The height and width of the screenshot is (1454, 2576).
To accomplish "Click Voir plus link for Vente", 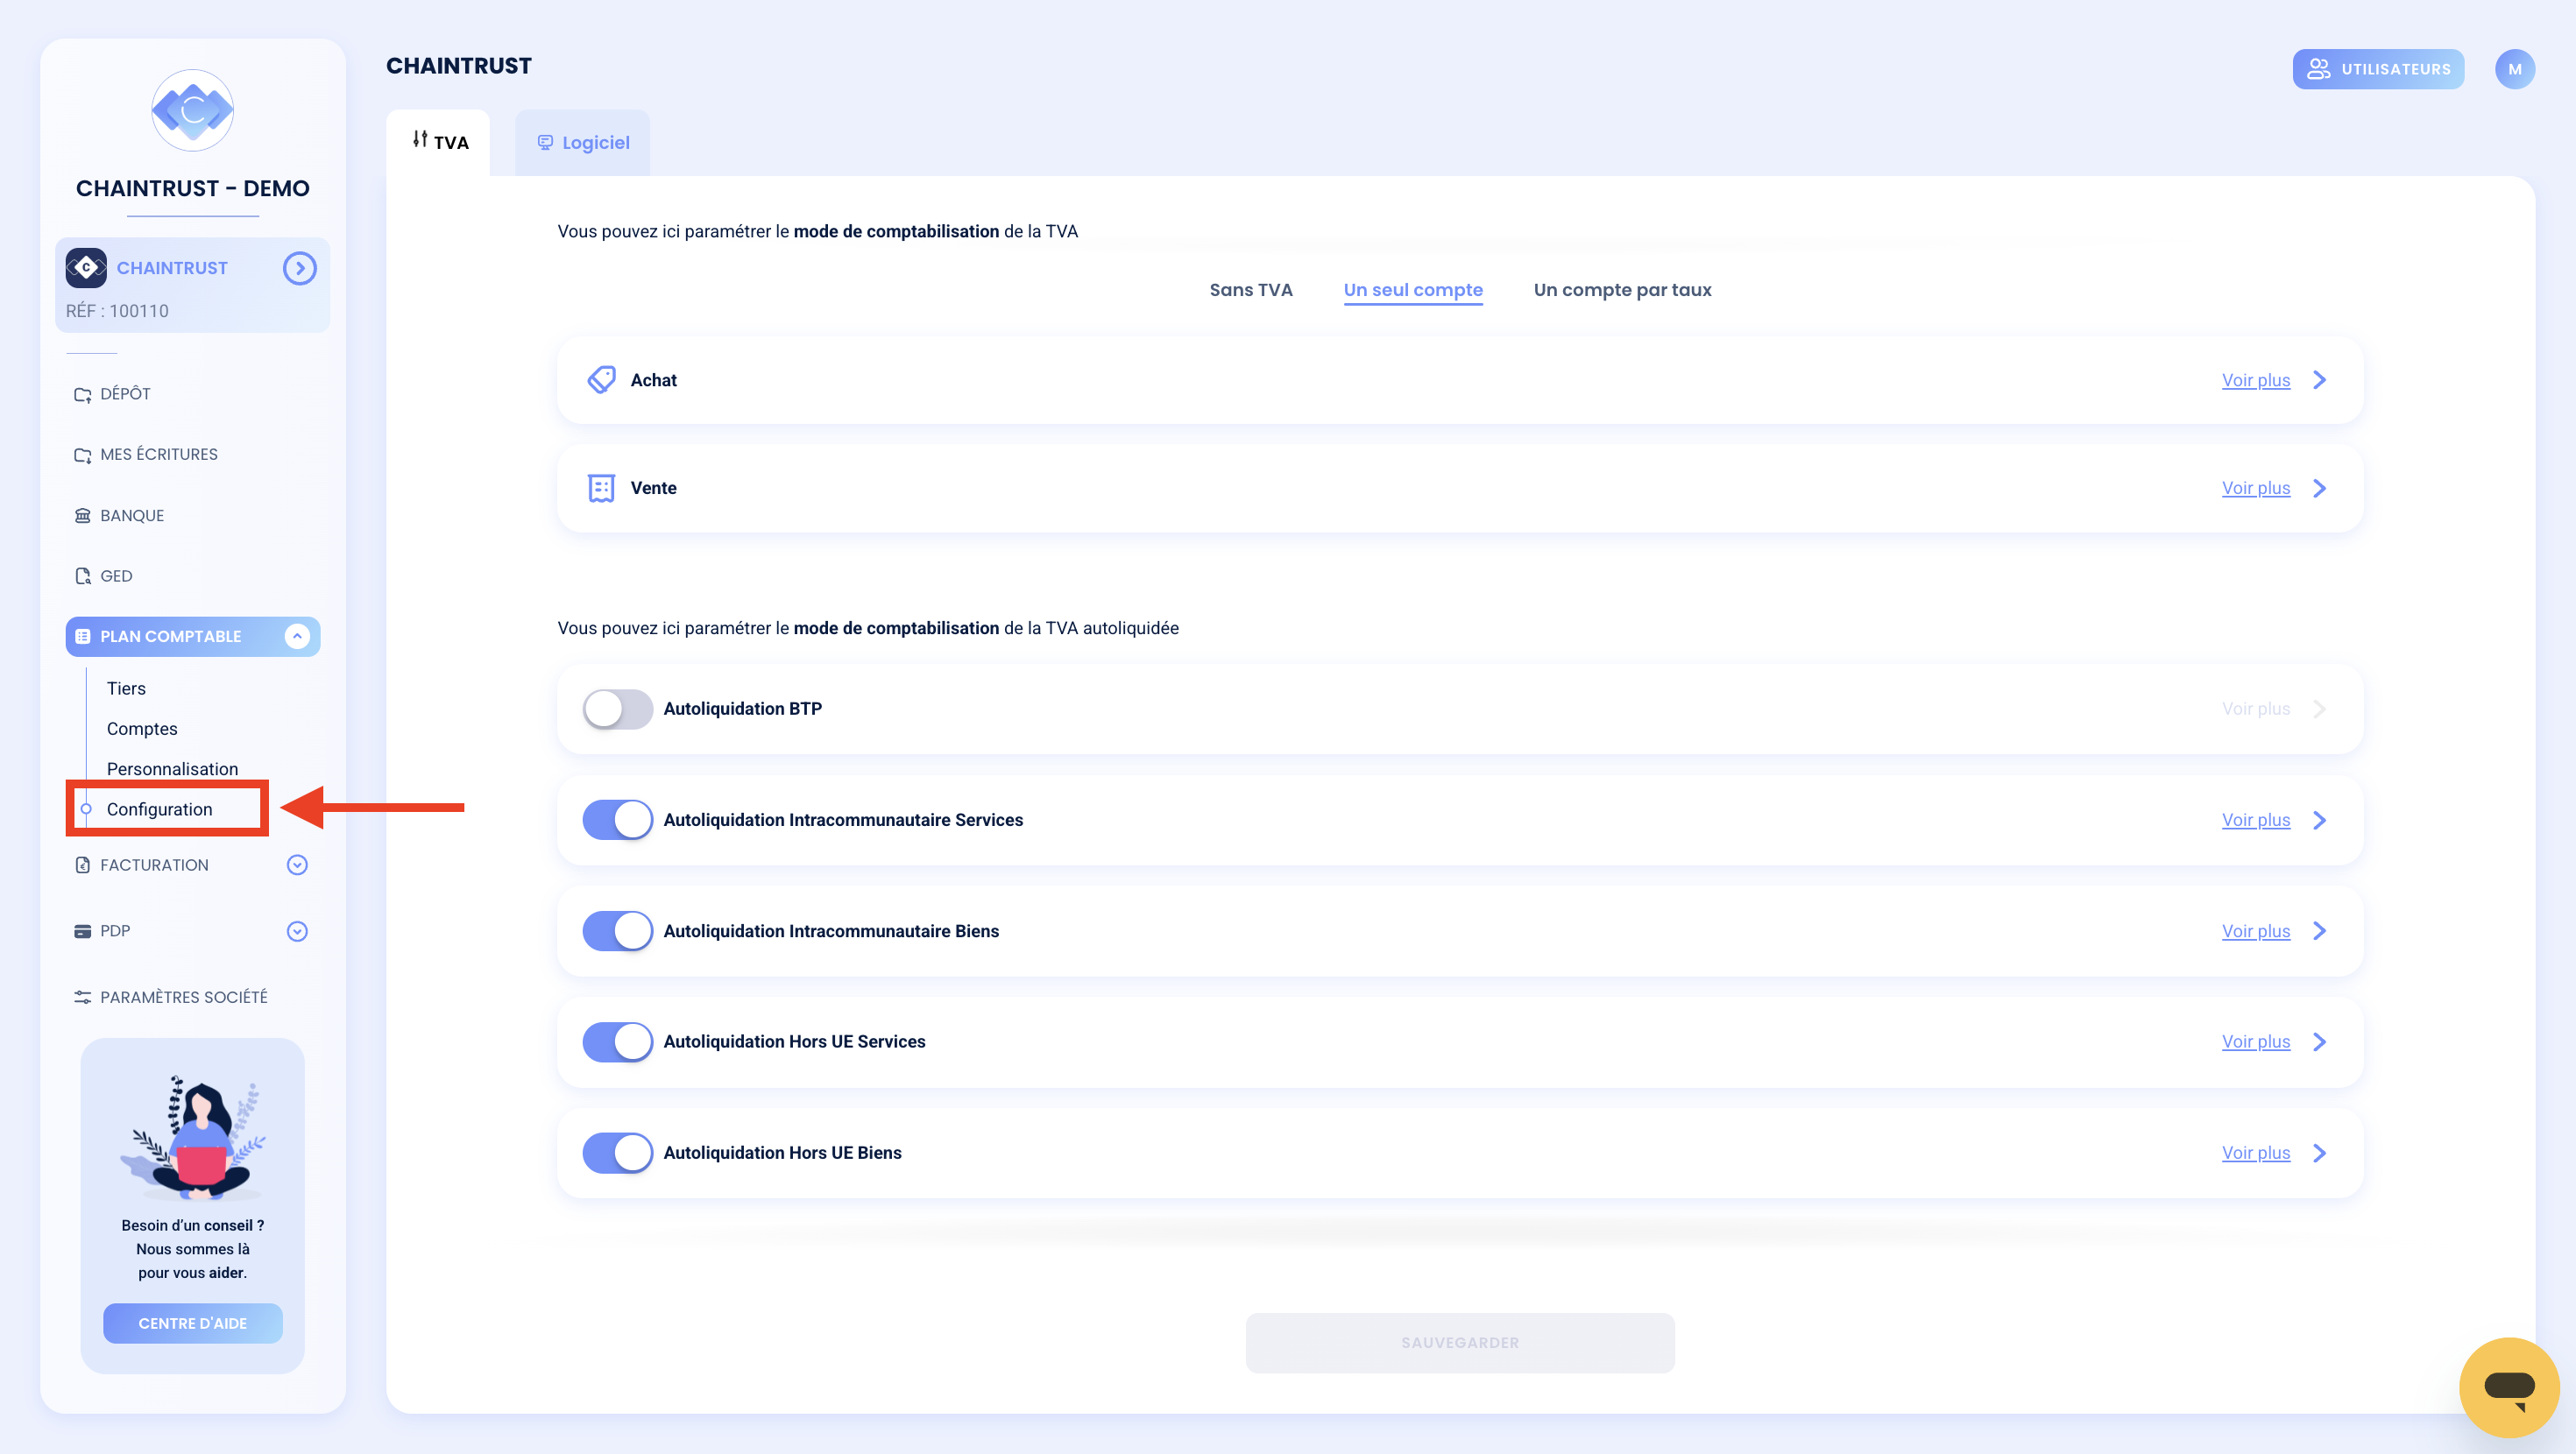I will (x=2256, y=488).
